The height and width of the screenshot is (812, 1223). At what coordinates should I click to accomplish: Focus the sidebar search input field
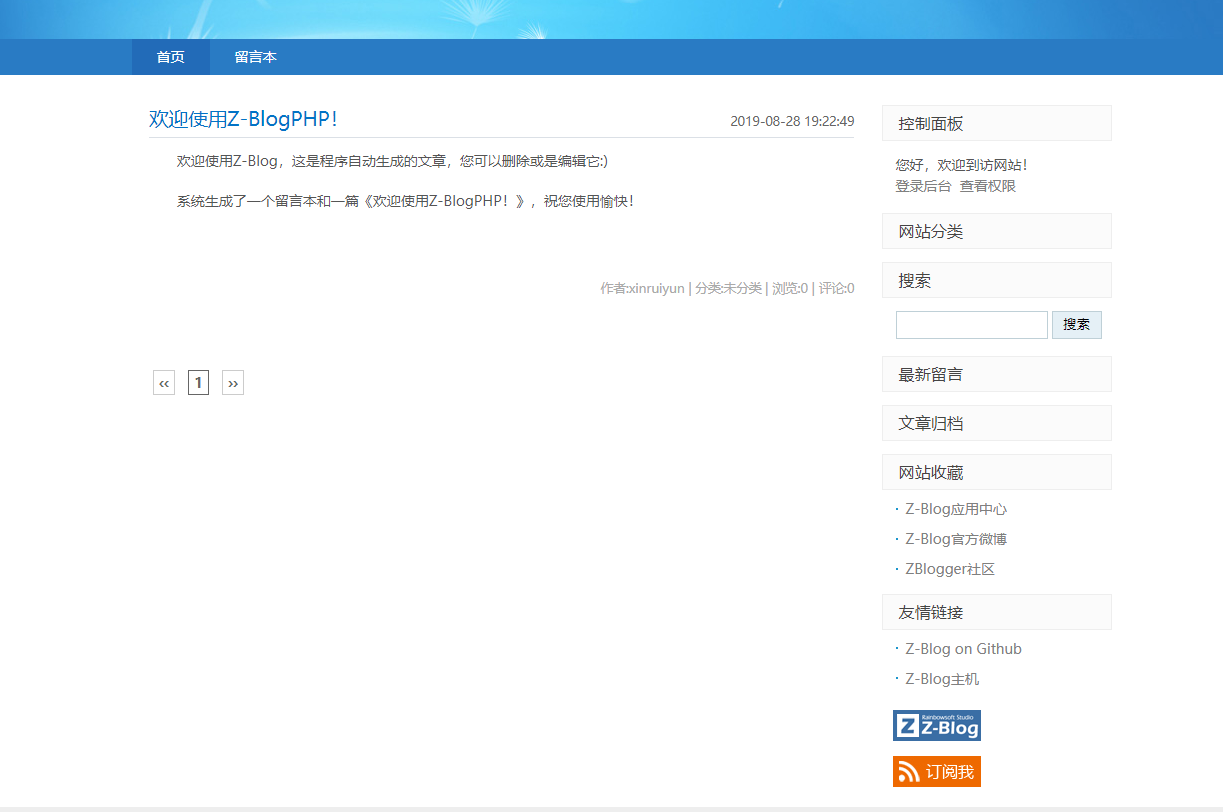point(971,325)
